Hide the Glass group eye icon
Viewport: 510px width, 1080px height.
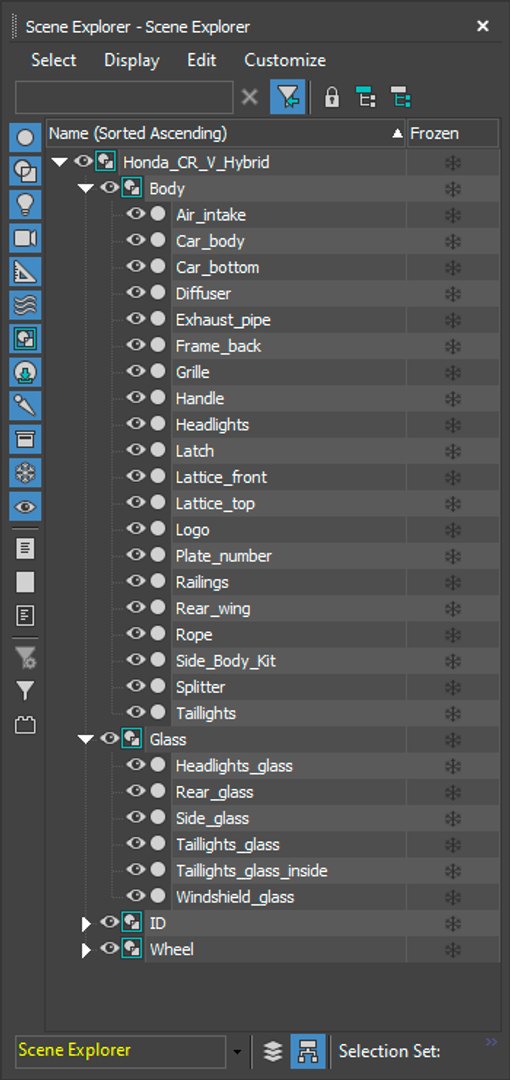click(x=110, y=738)
